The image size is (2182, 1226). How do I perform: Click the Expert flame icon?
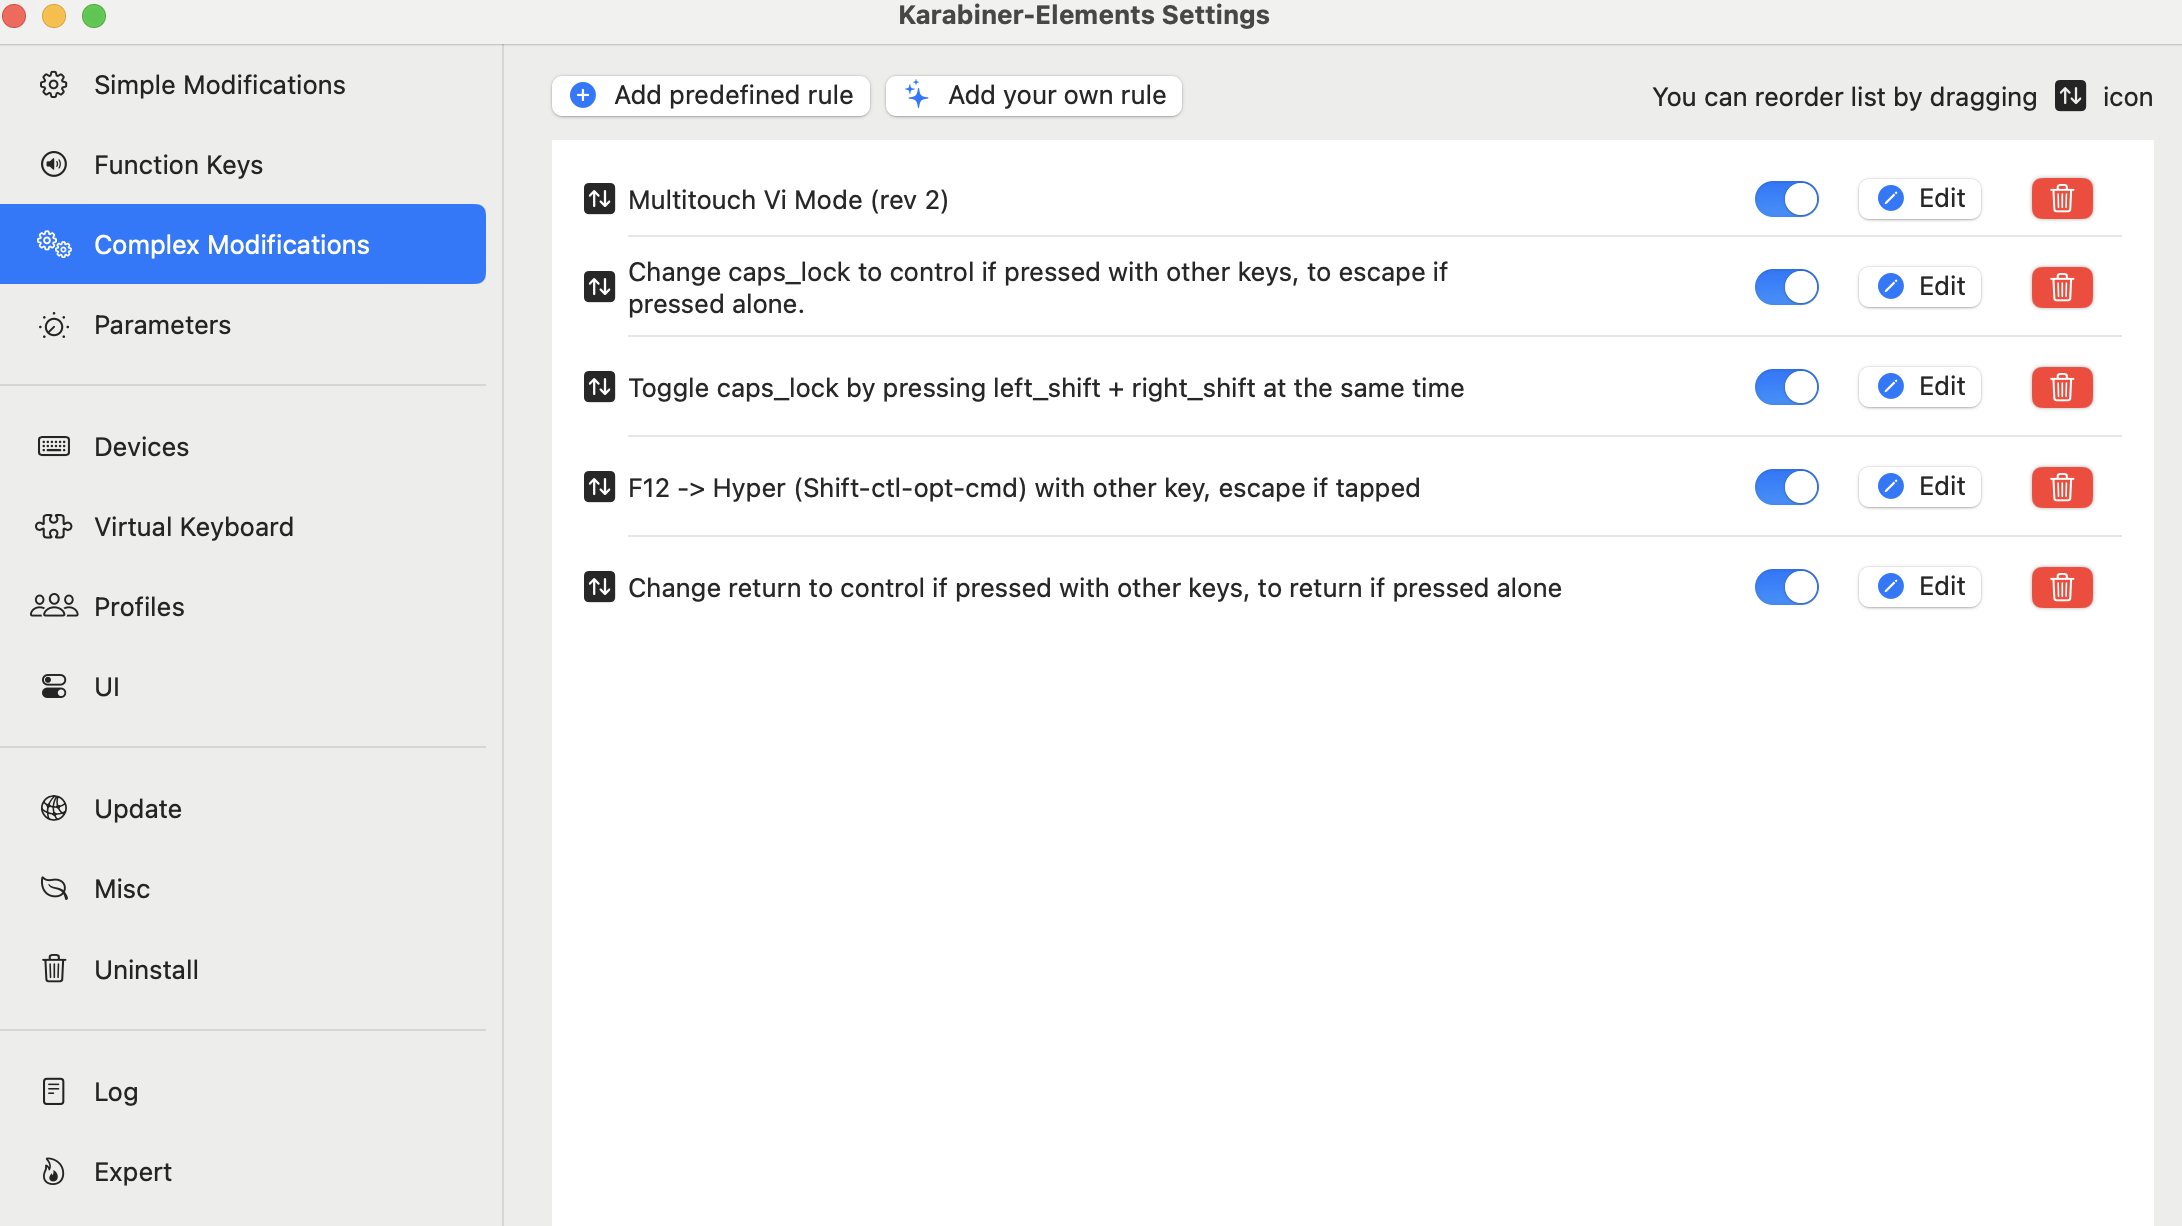click(54, 1171)
